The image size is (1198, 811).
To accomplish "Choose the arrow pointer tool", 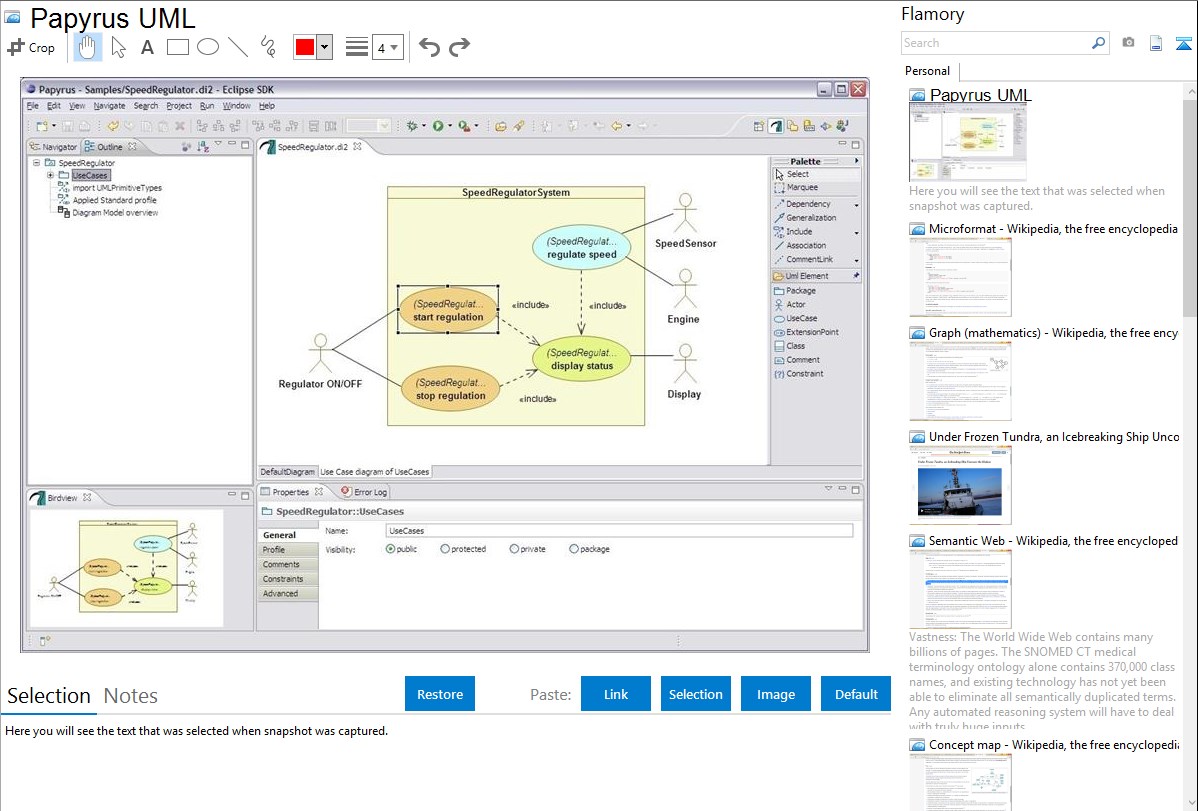I will coord(118,47).
